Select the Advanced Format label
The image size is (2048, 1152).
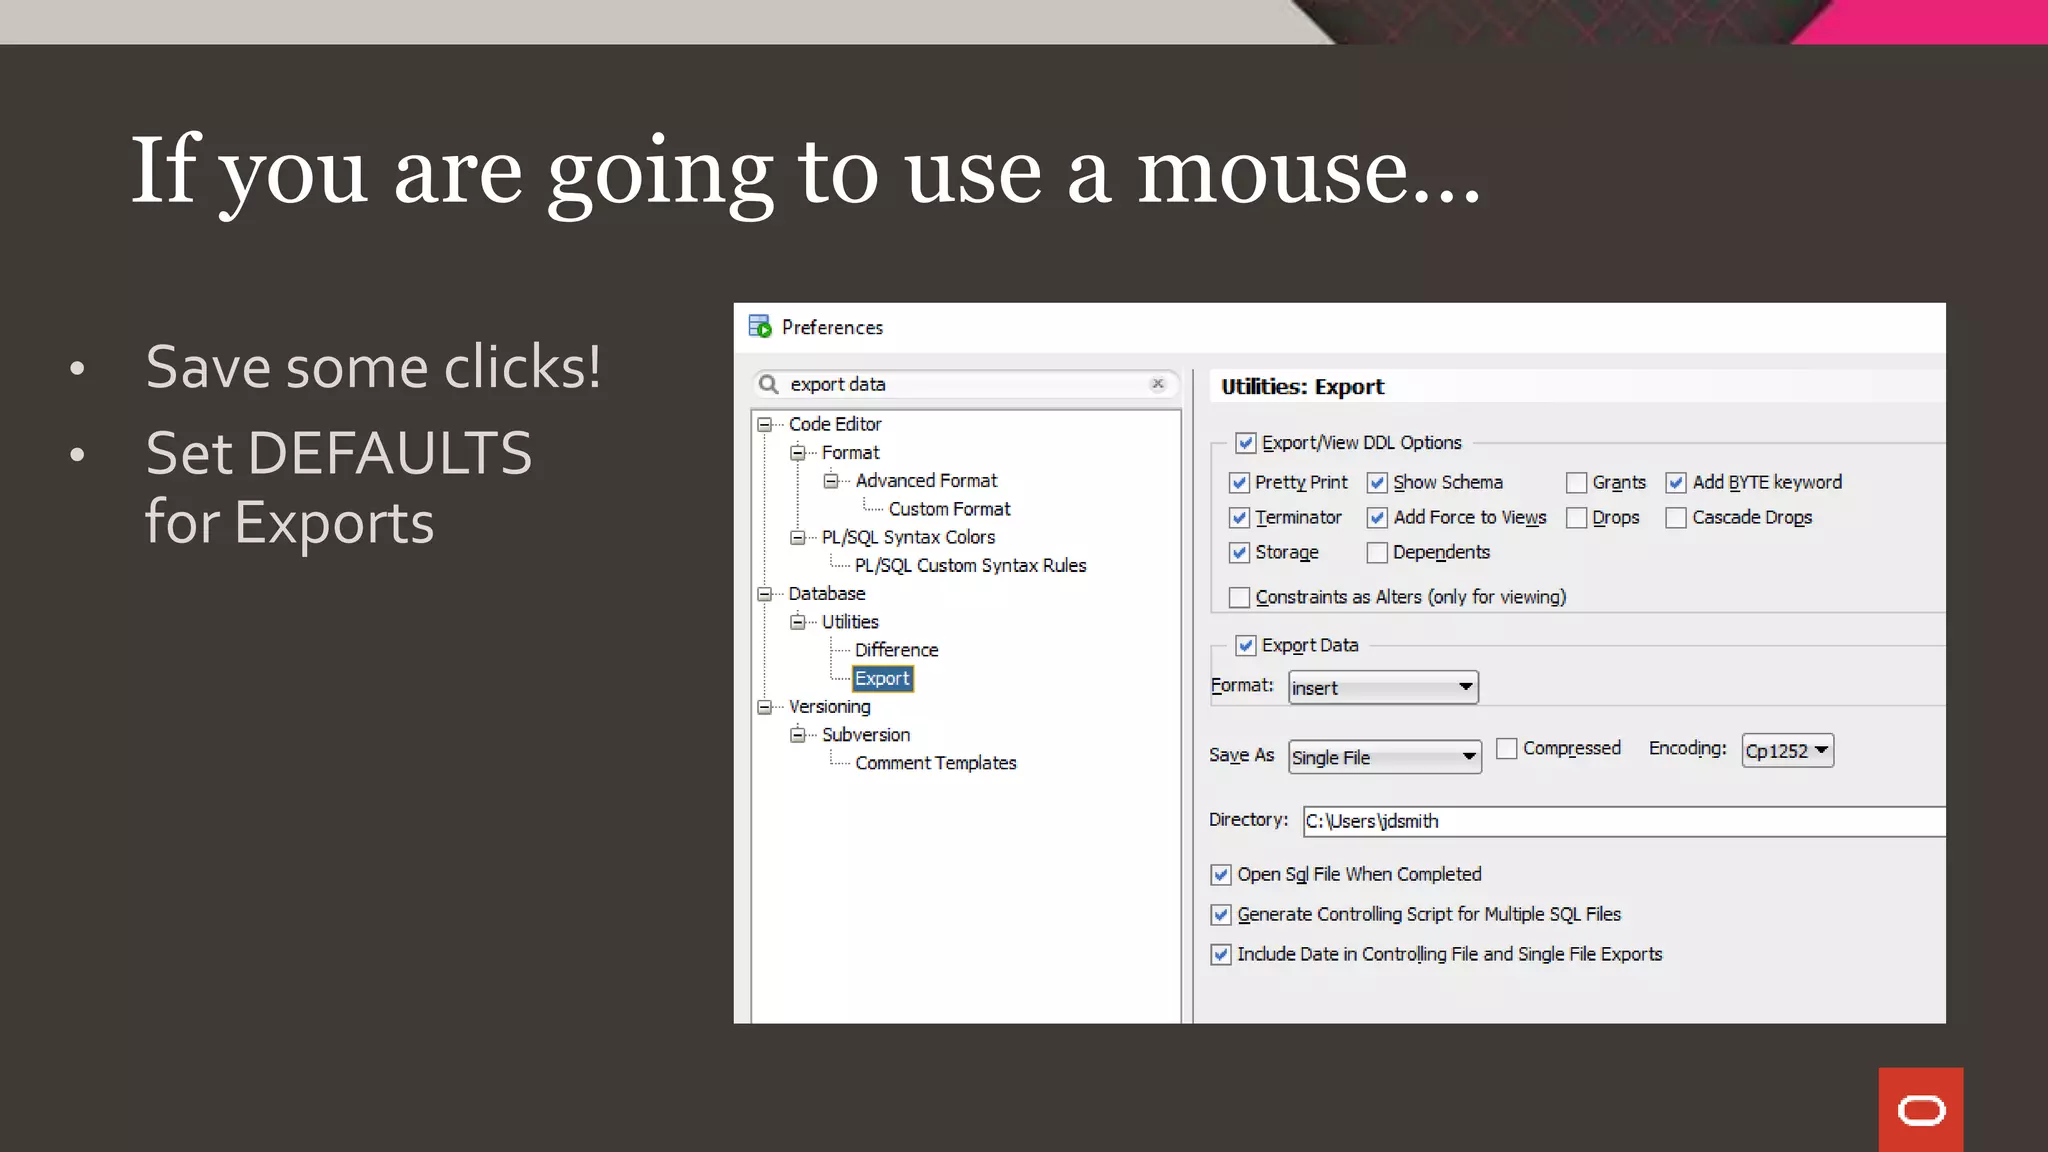[x=926, y=480]
